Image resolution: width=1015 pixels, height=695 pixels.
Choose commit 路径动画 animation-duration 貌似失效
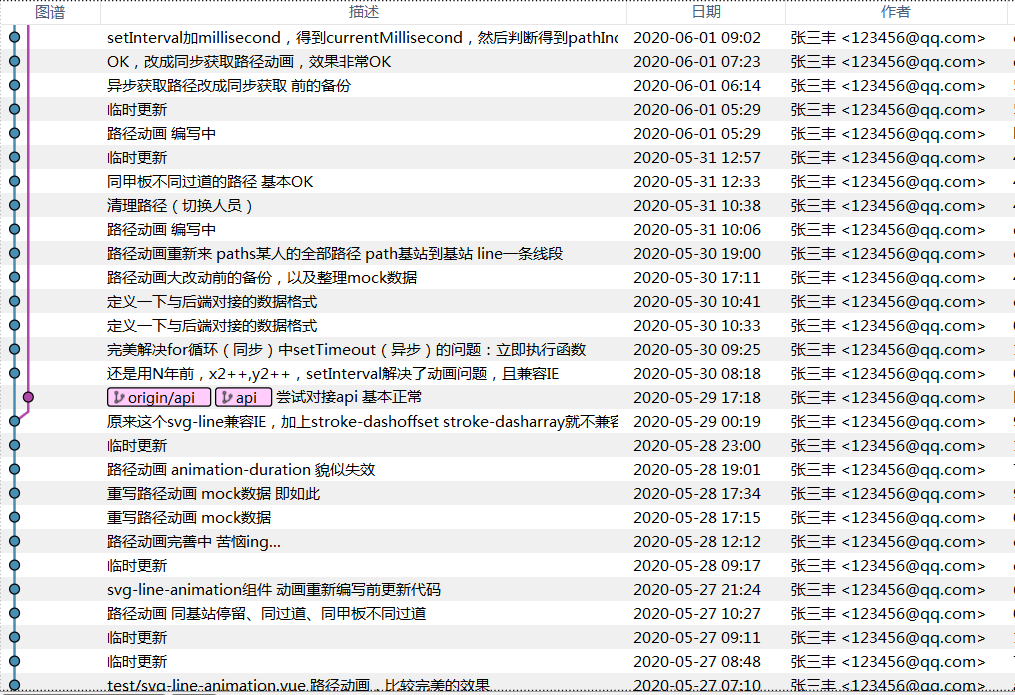coord(241,469)
